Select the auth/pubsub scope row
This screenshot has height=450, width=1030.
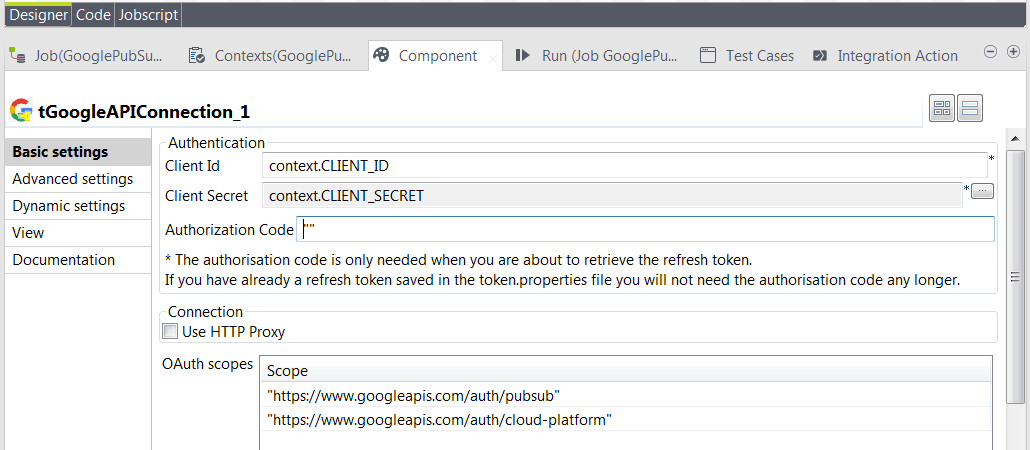[x=625, y=395]
